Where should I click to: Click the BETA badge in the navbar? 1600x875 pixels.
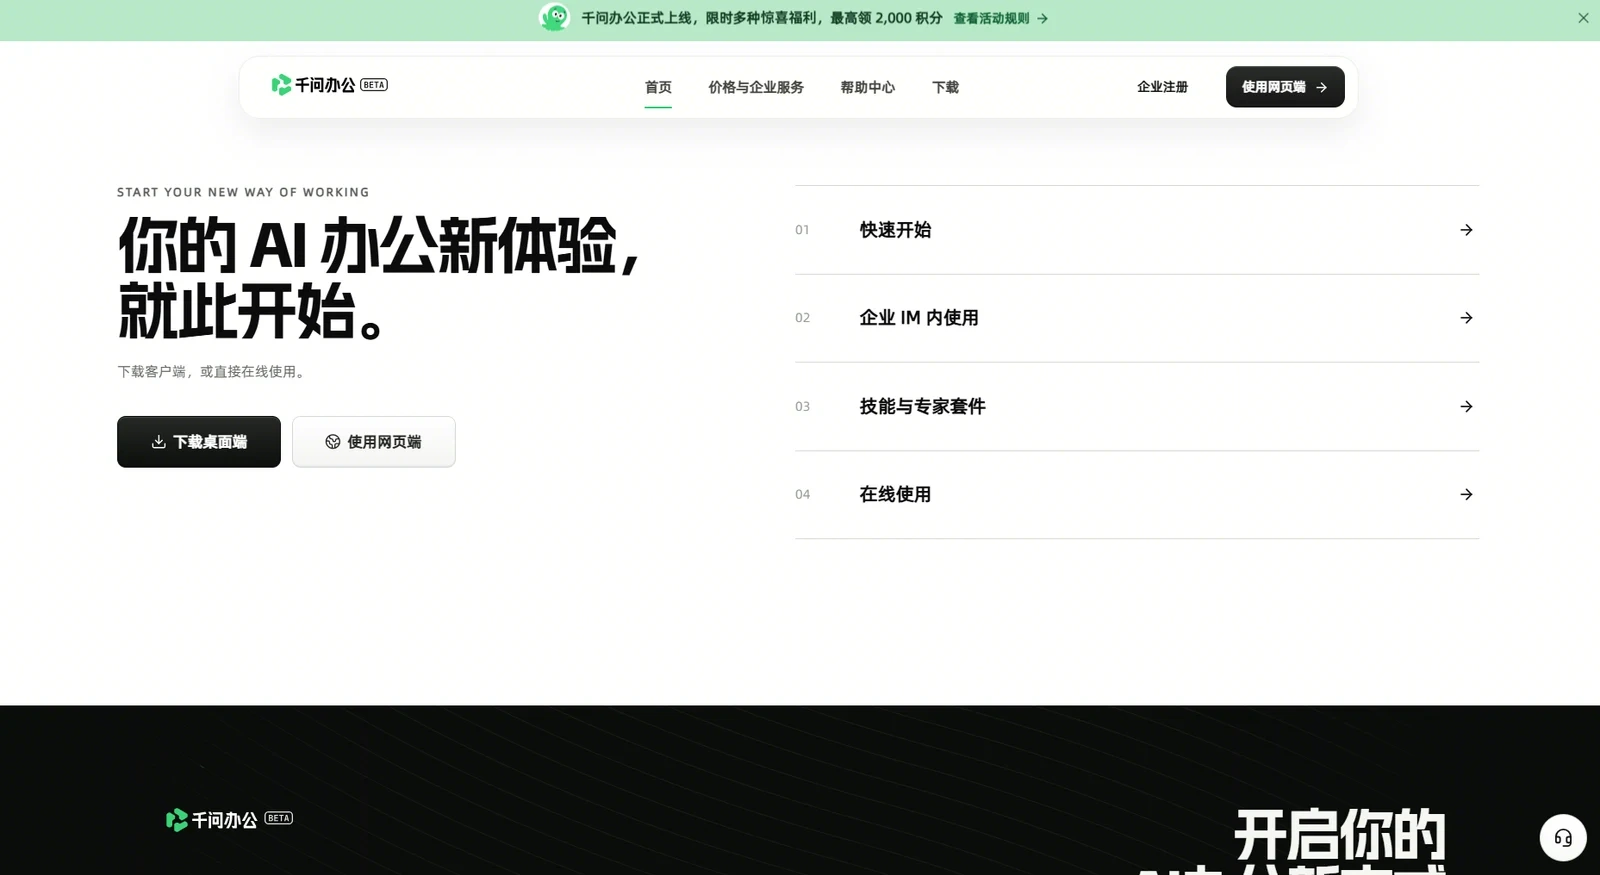coord(374,85)
